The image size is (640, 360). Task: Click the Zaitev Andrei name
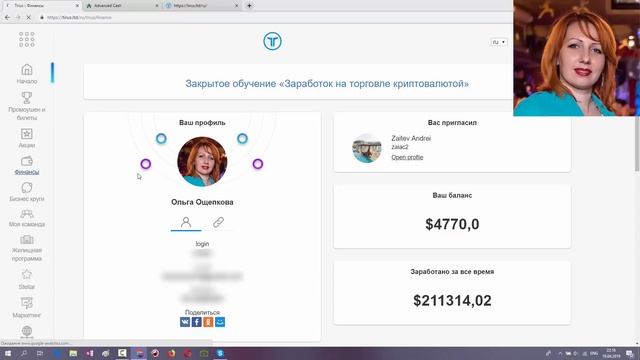point(411,138)
